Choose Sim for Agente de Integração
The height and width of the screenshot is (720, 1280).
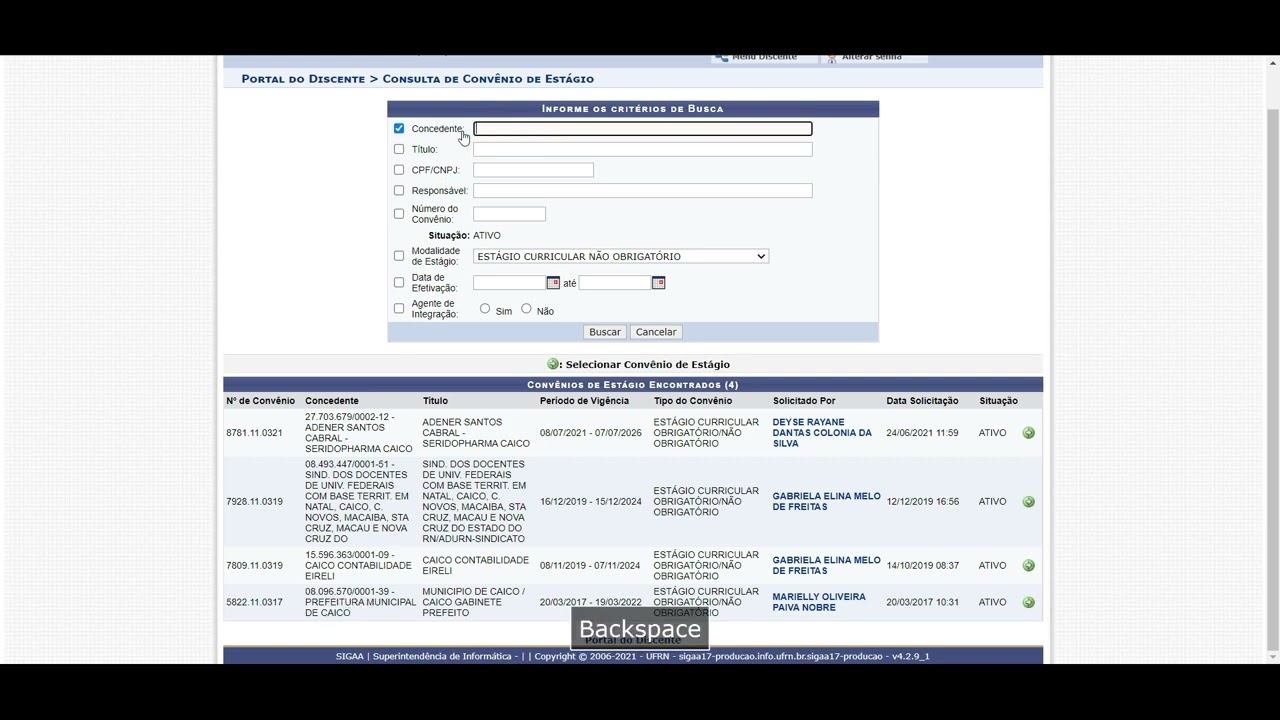pos(485,309)
